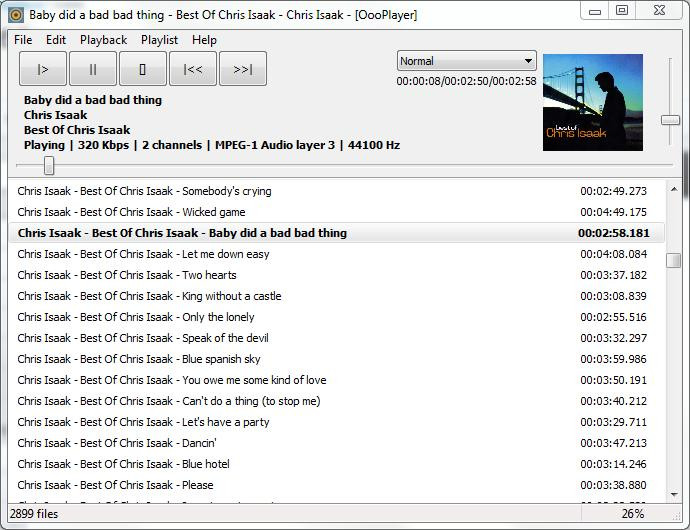Select the track Somebody's crying
Screen dimensions: 690x530
coord(337,191)
